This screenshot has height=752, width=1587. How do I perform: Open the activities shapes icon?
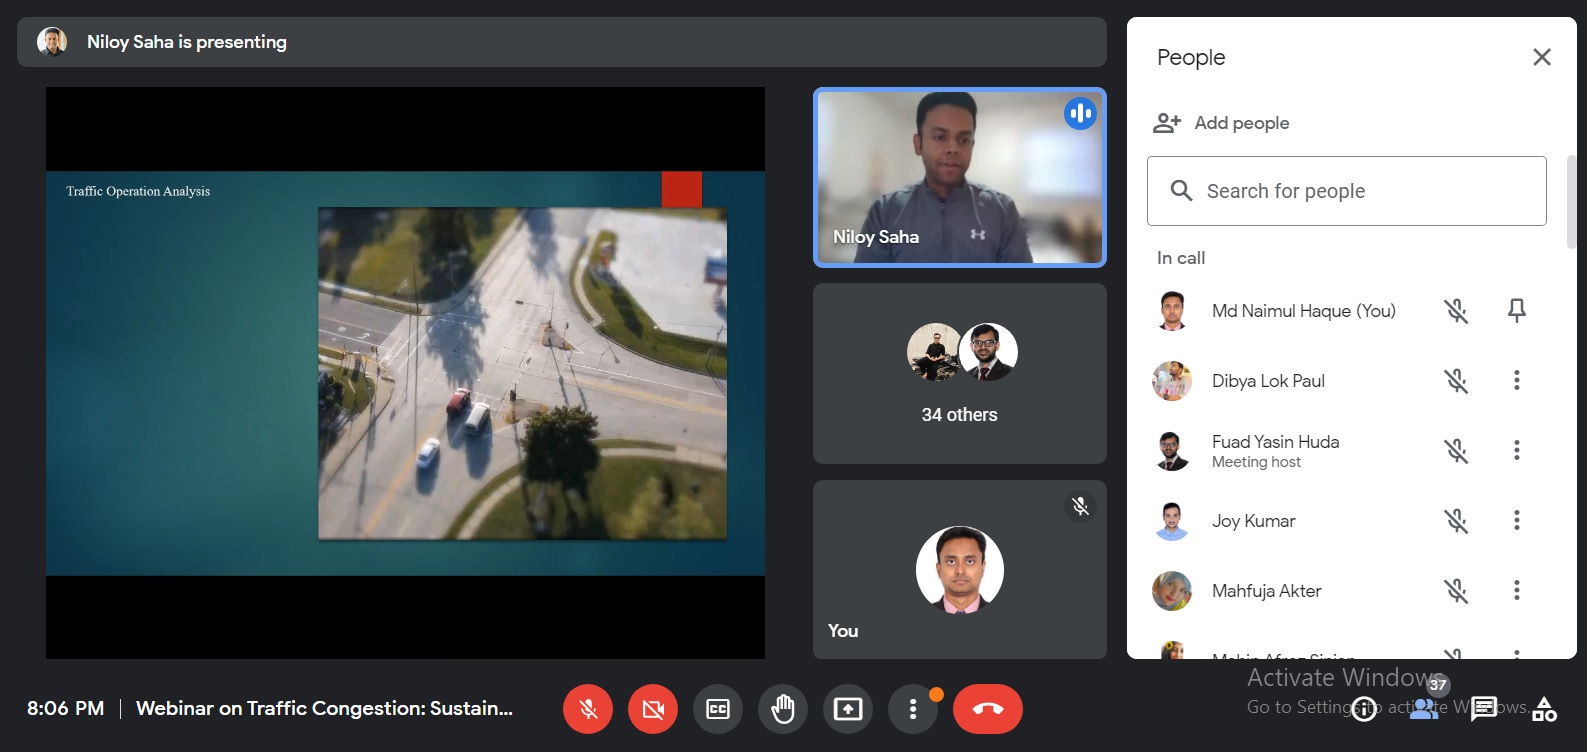coord(1544,709)
